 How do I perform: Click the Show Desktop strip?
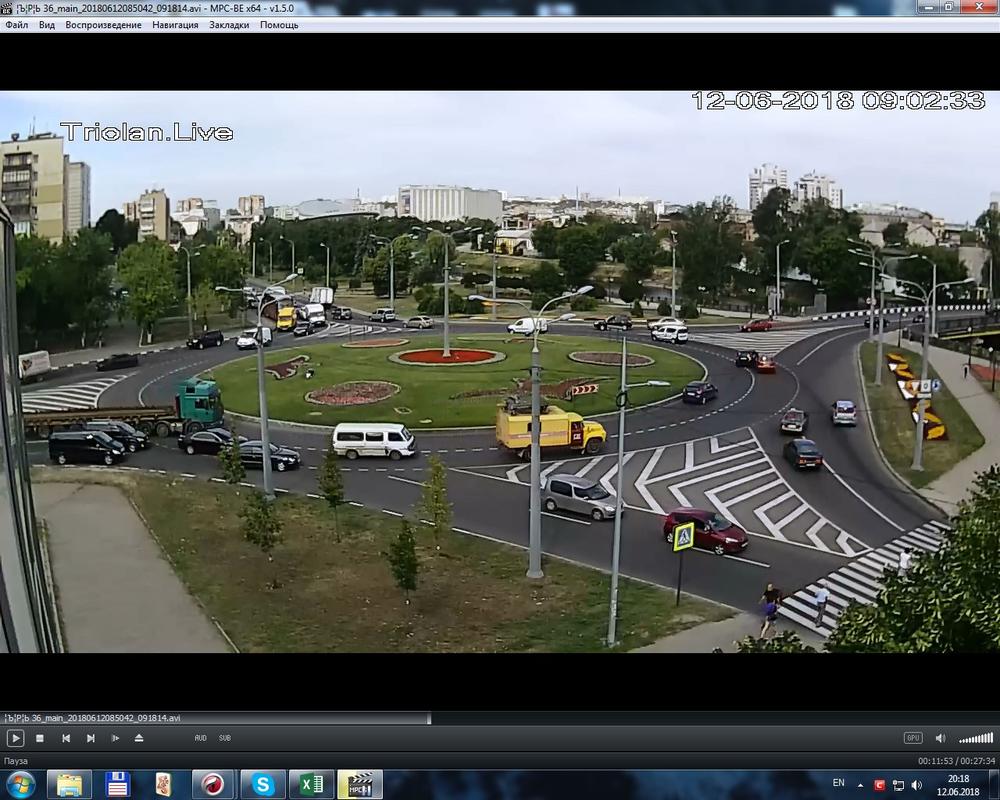pos(994,785)
